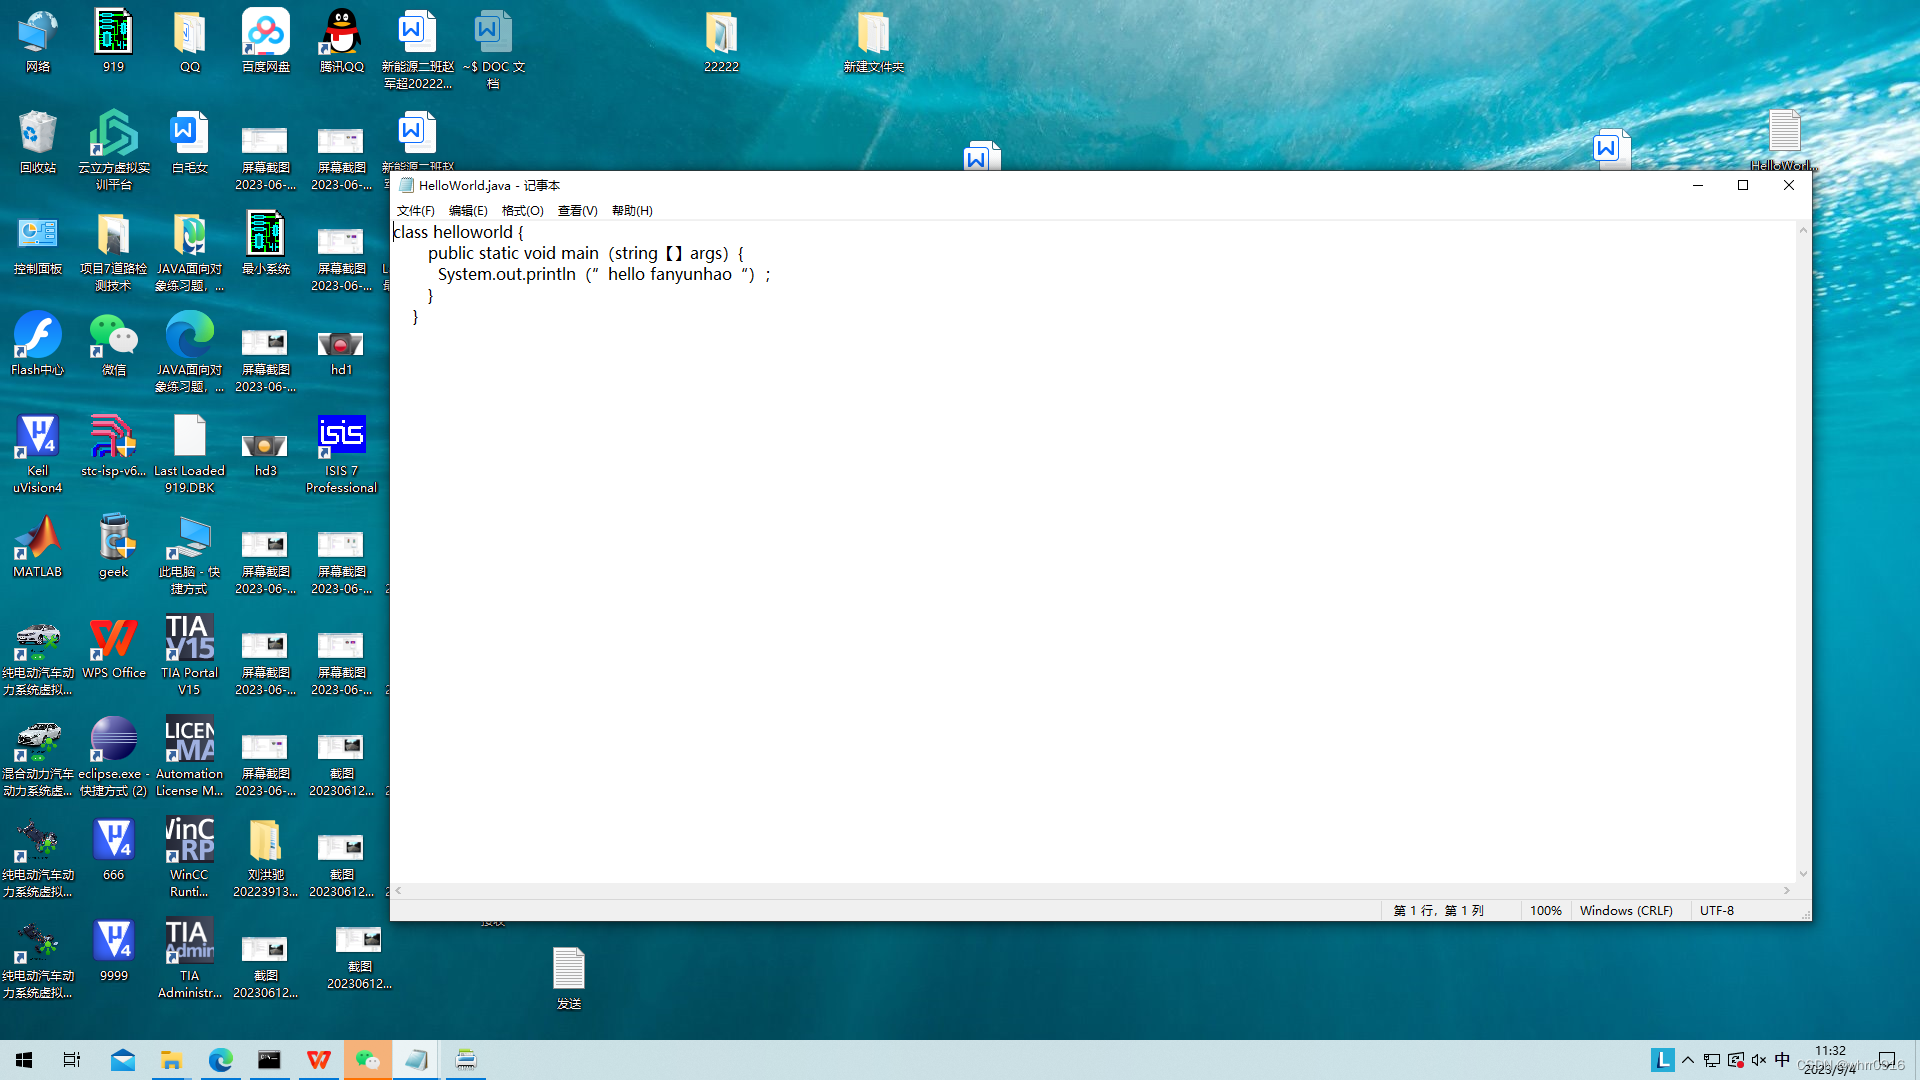Launch WinCC Runtime software

tap(189, 855)
